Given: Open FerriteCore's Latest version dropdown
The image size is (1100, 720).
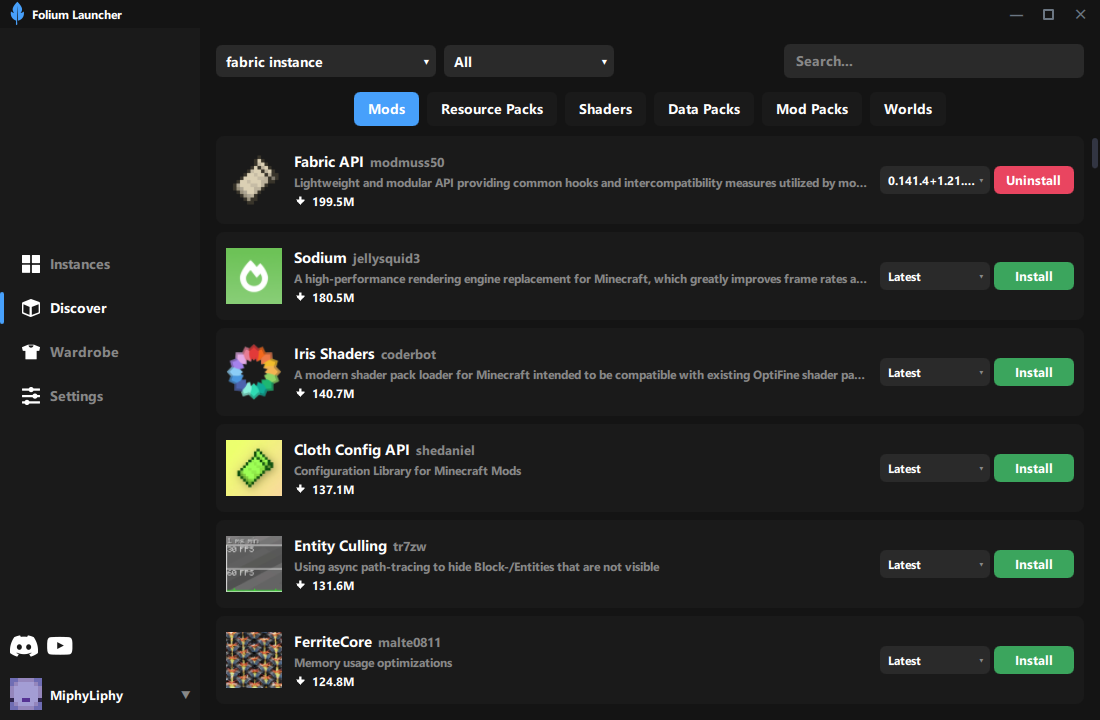Looking at the screenshot, I should [934, 660].
